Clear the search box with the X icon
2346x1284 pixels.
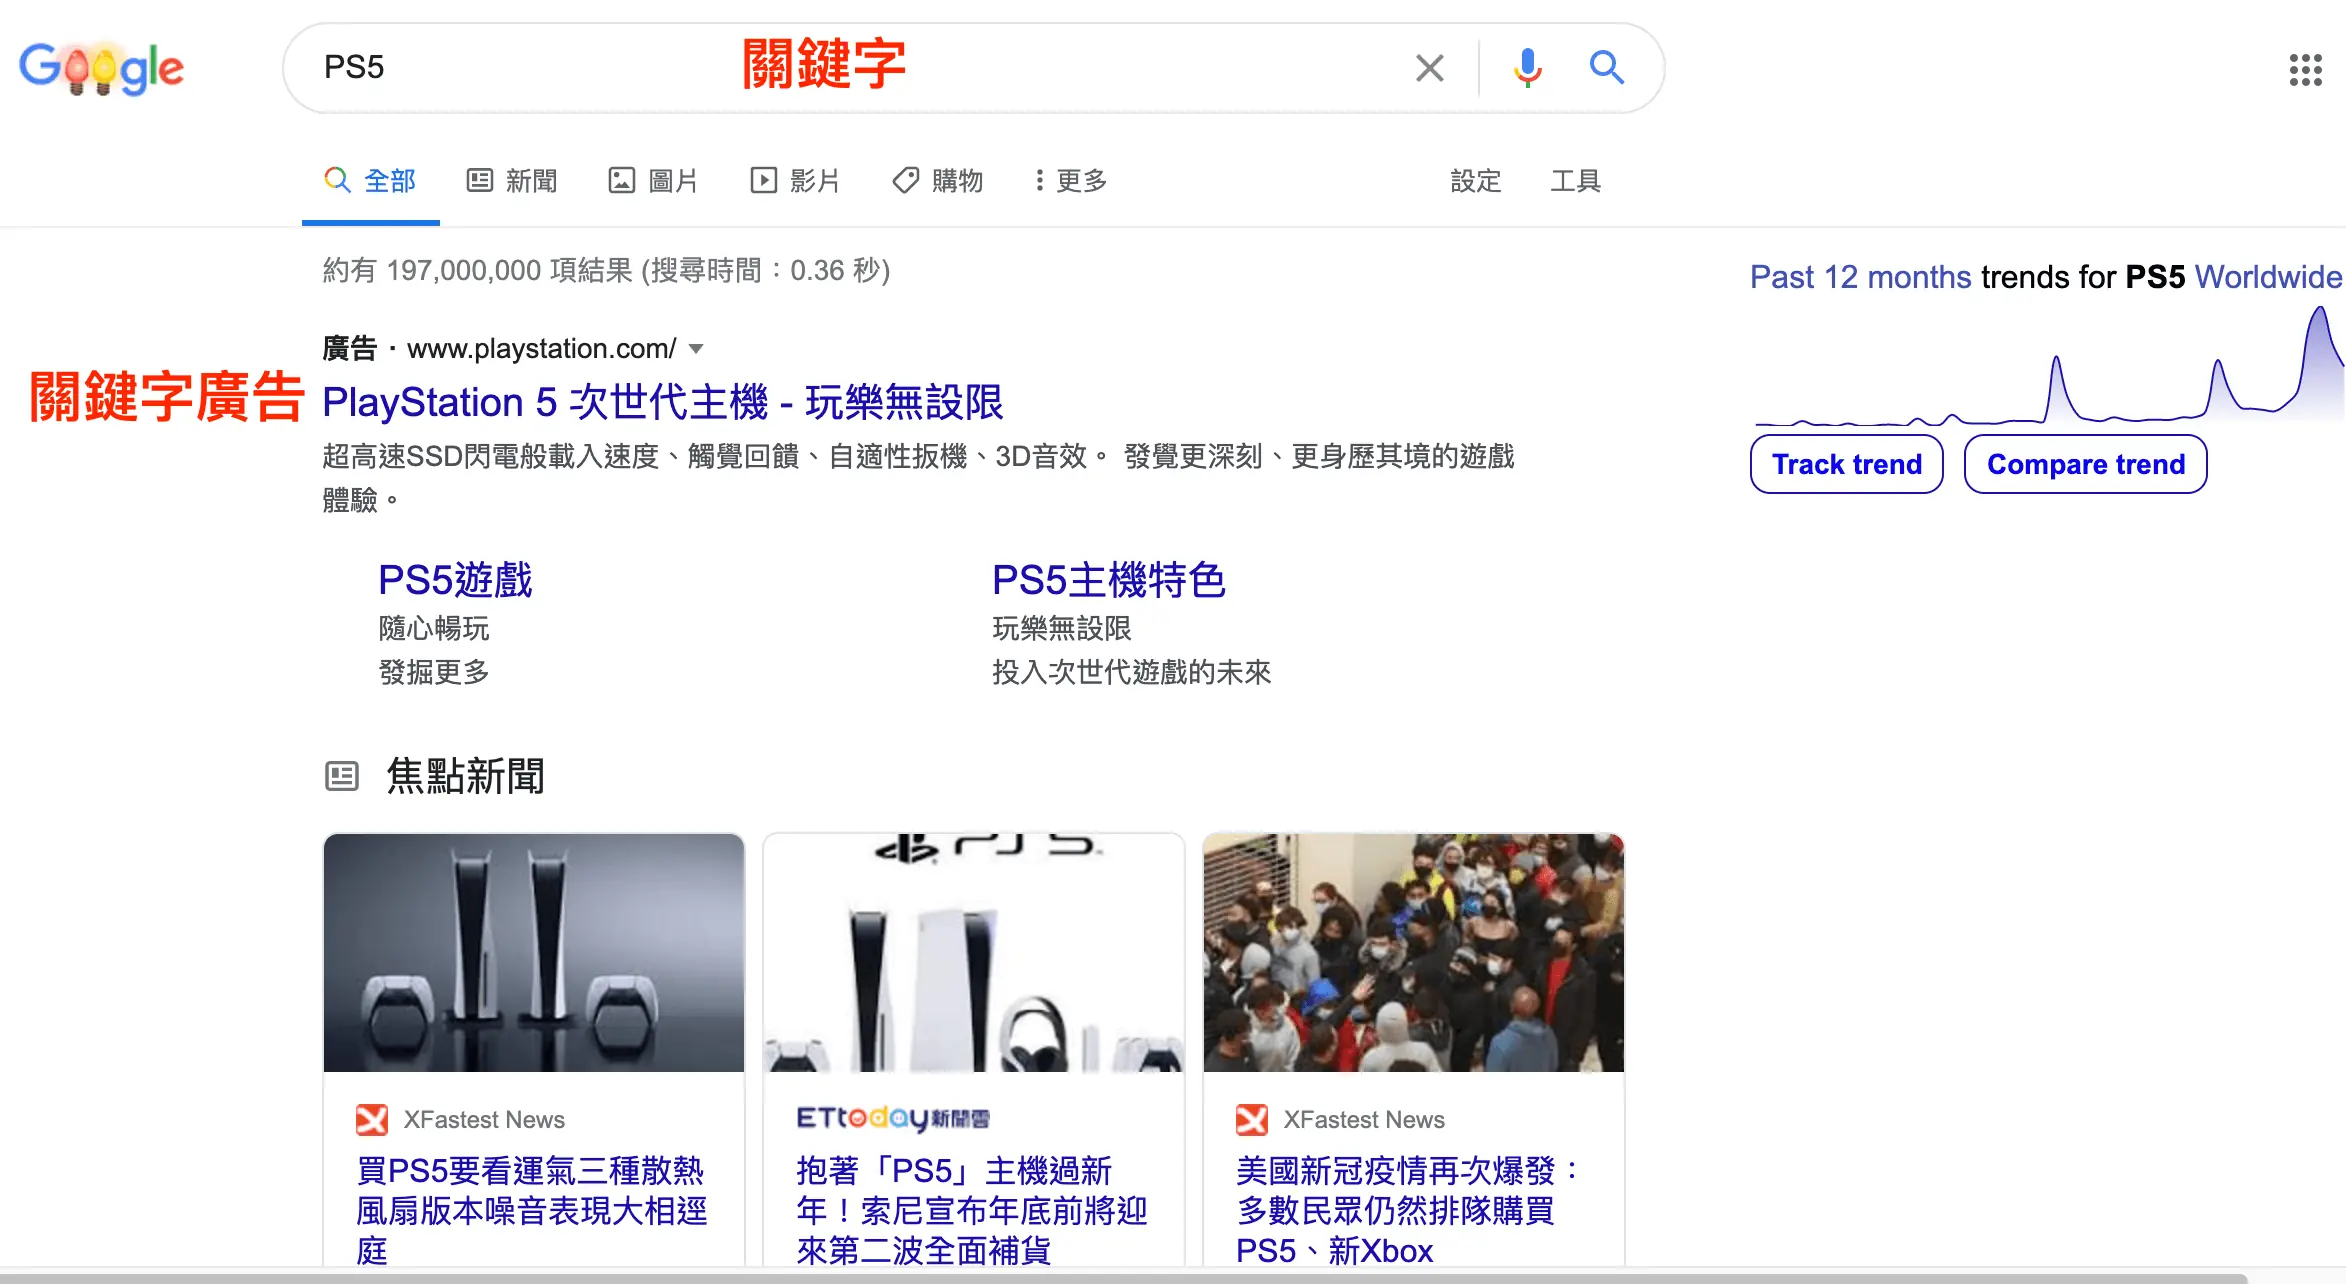point(1430,68)
